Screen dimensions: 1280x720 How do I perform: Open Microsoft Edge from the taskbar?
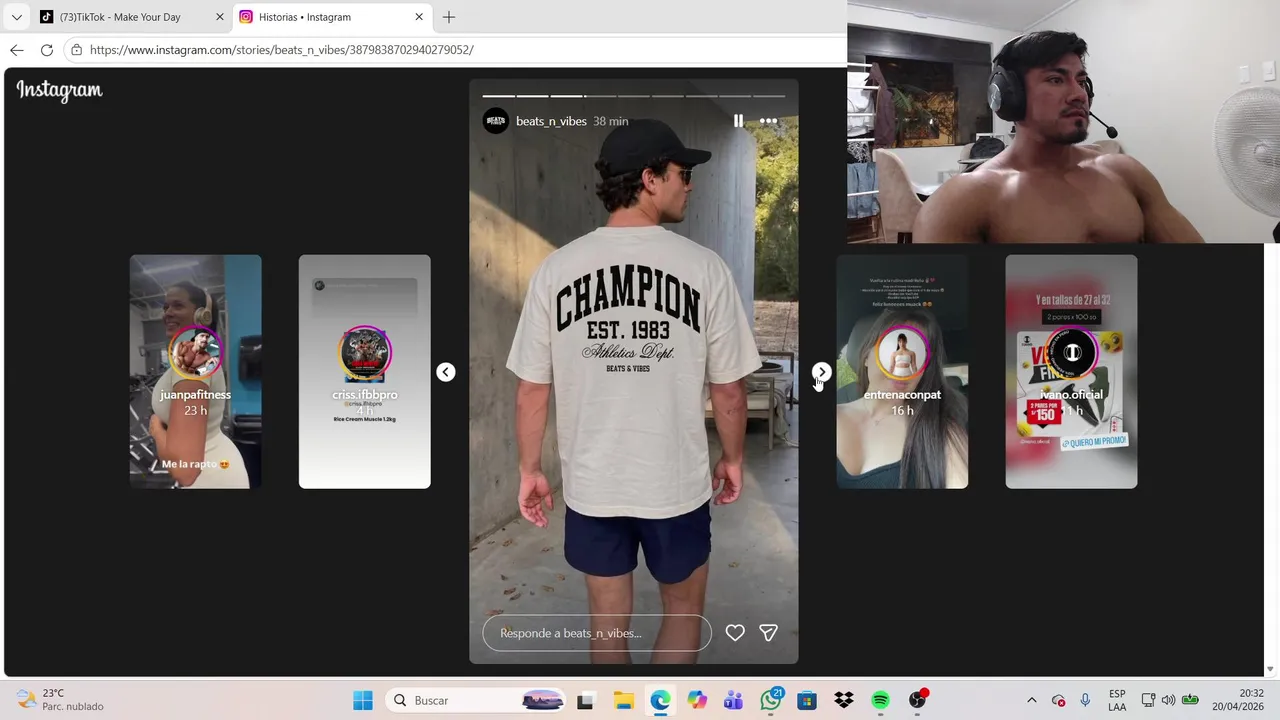[660, 700]
